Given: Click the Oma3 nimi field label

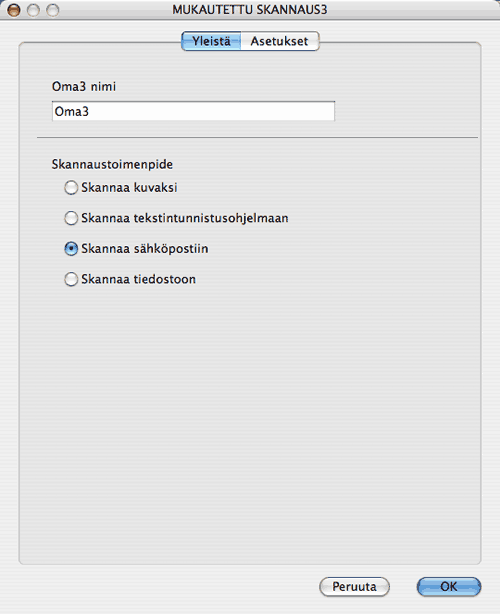Looking at the screenshot, I should pyautogui.click(x=84, y=86).
